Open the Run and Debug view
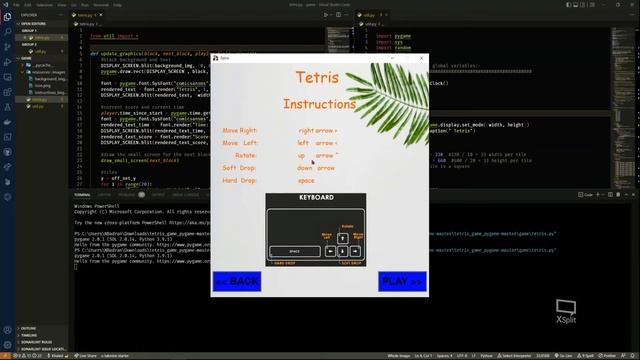This screenshot has width=640, height=360. [x=7, y=62]
